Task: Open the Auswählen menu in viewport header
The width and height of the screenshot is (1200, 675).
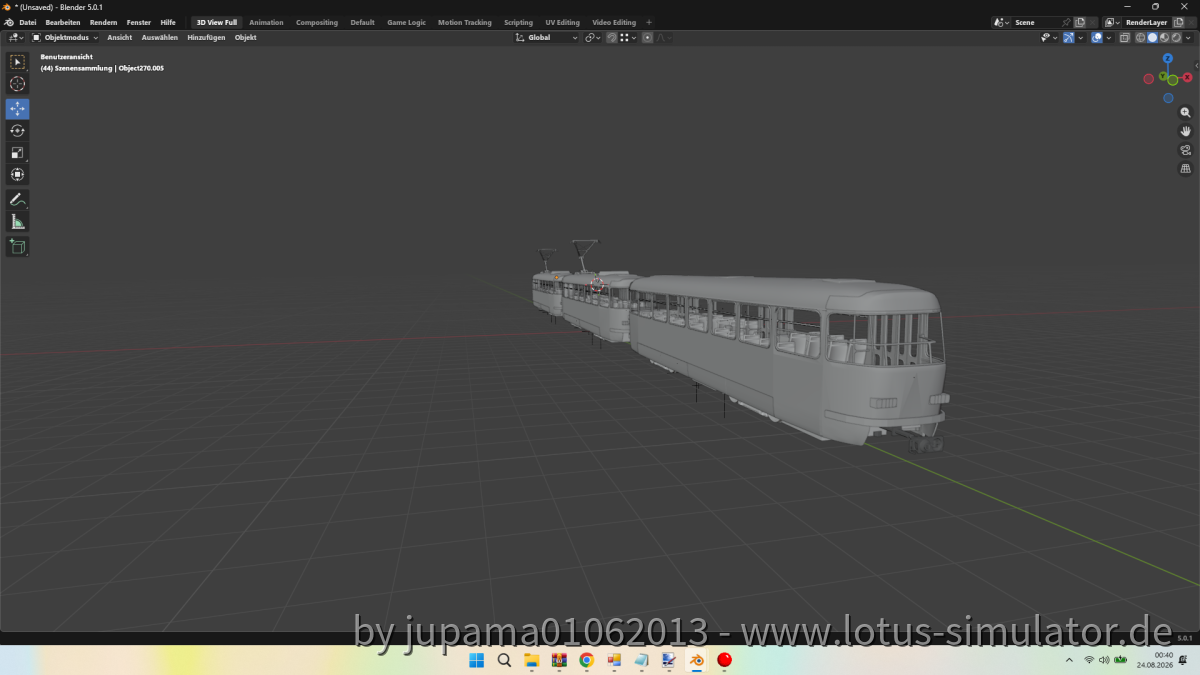Action: [160, 37]
